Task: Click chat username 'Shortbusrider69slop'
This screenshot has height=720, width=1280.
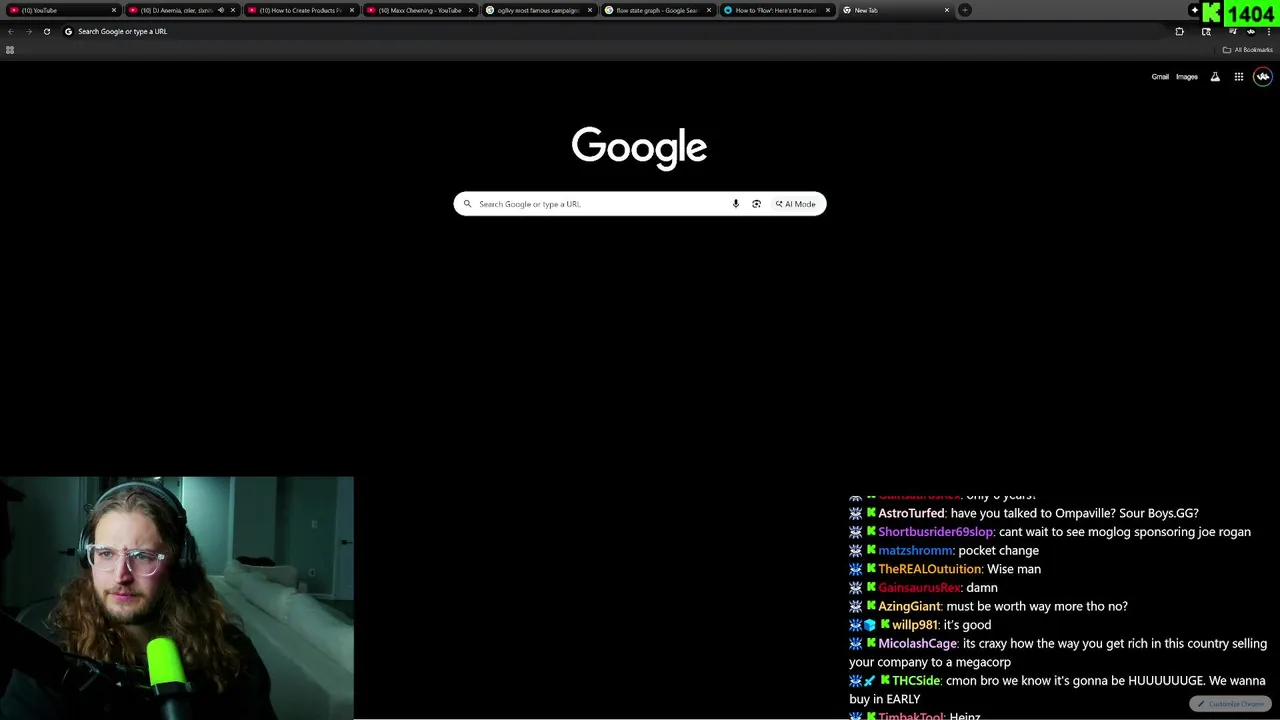Action: [x=936, y=532]
